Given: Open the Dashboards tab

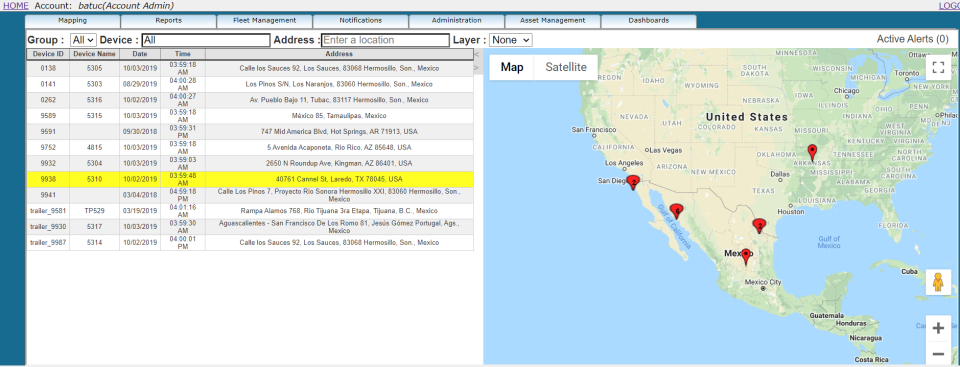Looking at the screenshot, I should coord(649,21).
